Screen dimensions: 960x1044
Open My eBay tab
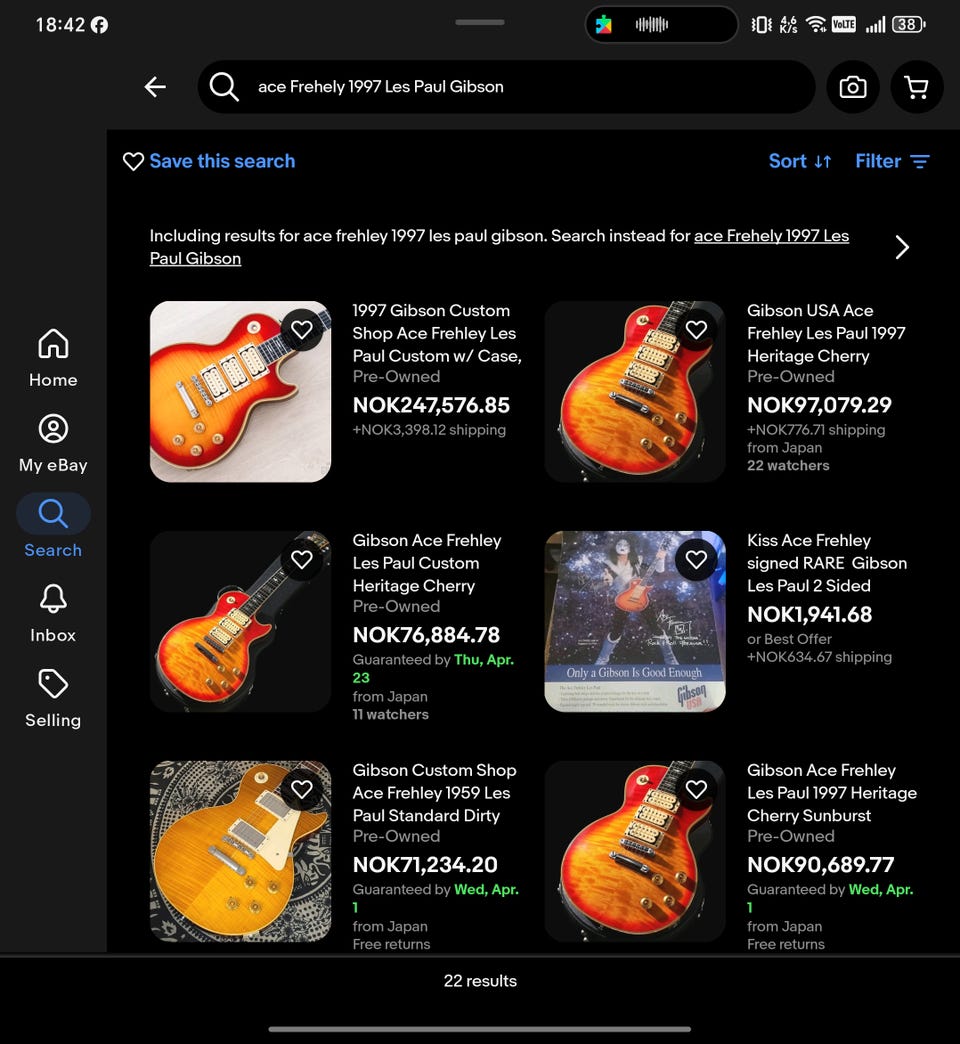point(53,443)
